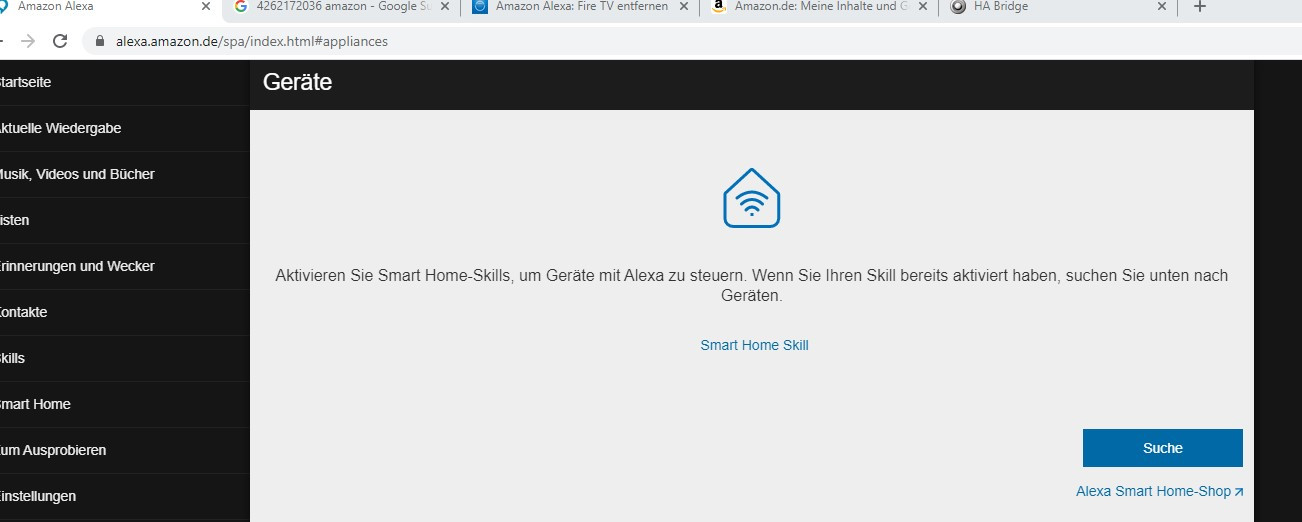Open Einstellungen in the sidebar
Image resolution: width=1302 pixels, height=522 pixels.
[124, 496]
